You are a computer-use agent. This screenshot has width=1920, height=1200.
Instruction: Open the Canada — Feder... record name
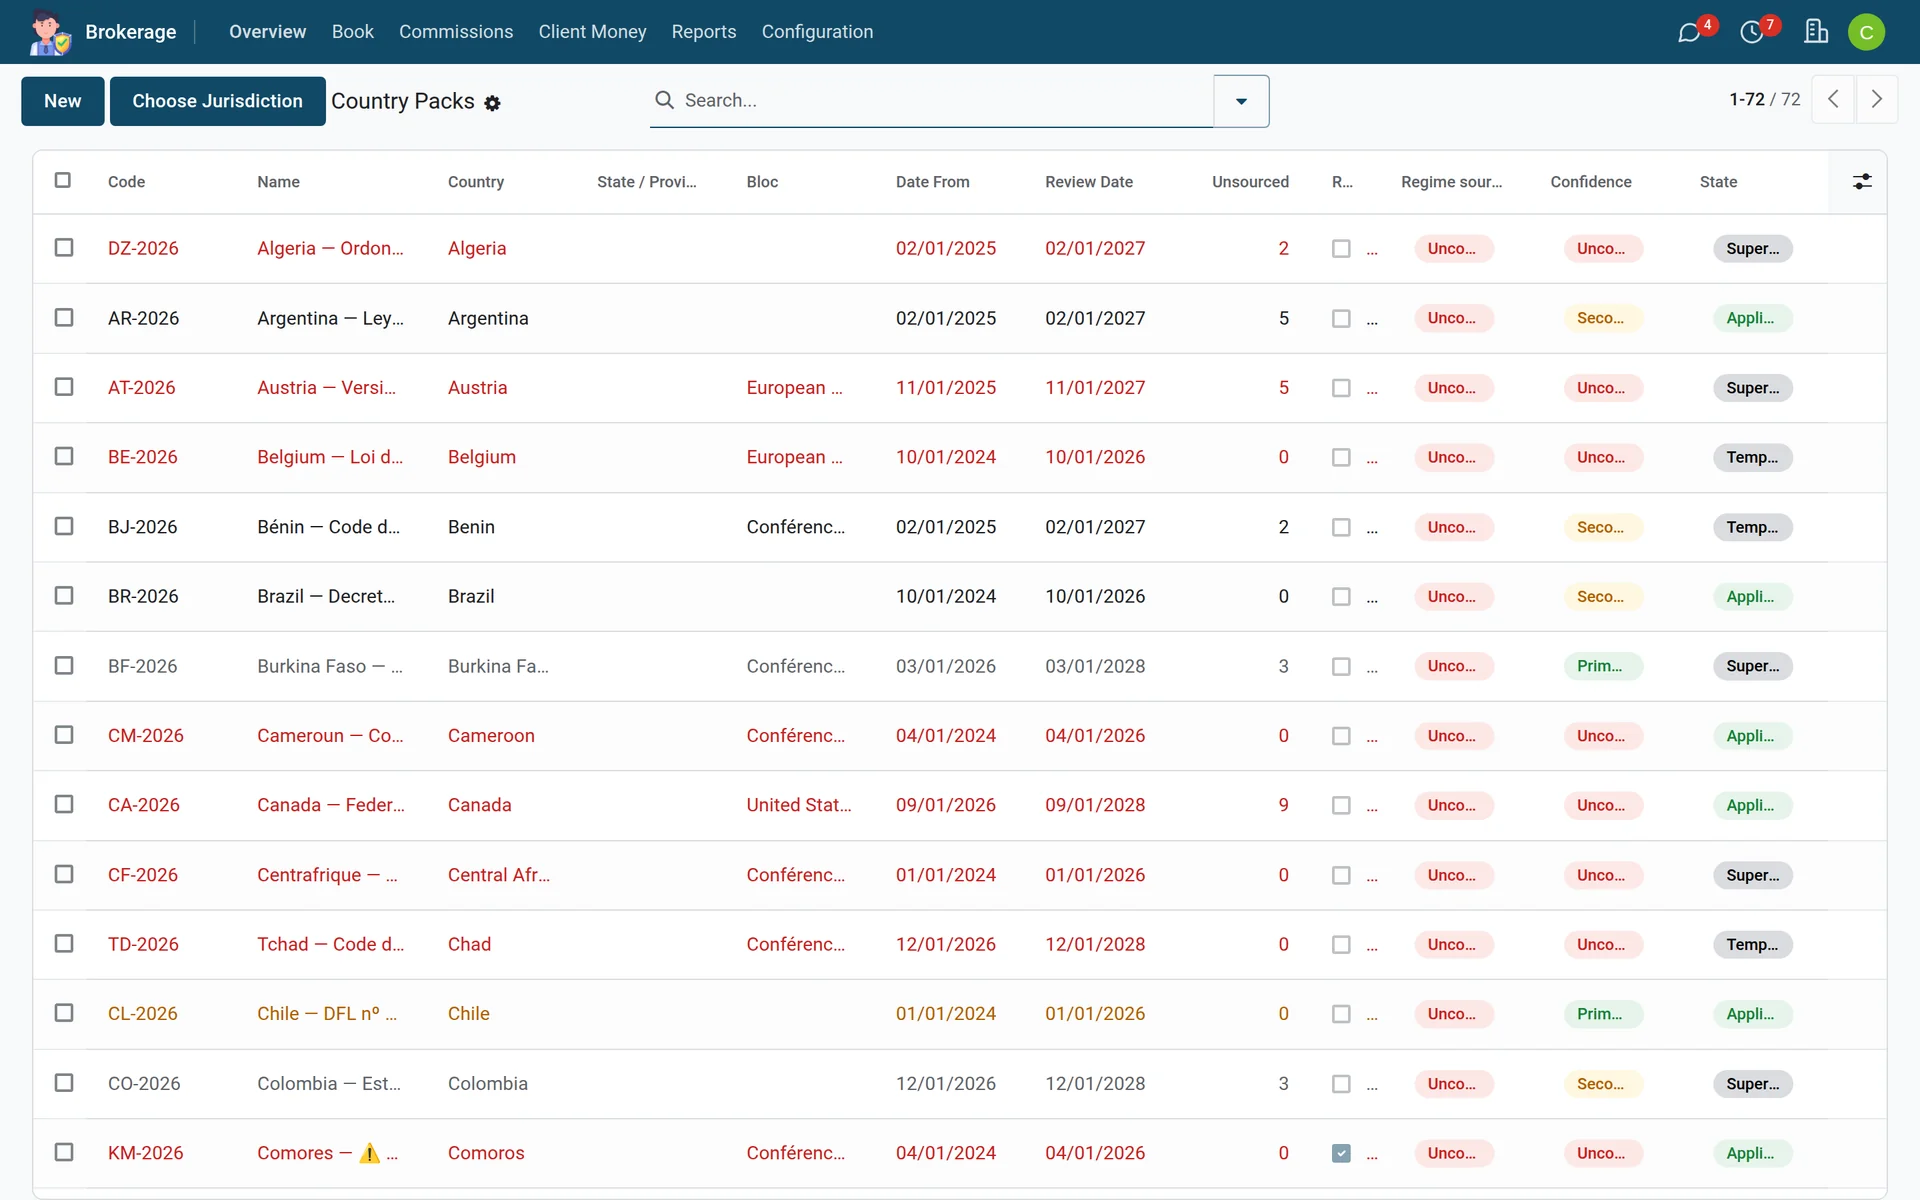[x=331, y=805]
